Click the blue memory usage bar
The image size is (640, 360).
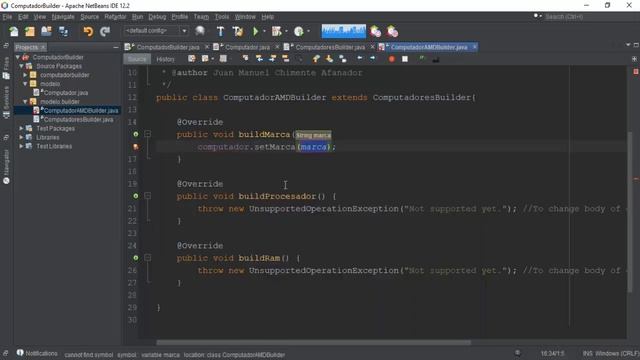[x=344, y=31]
